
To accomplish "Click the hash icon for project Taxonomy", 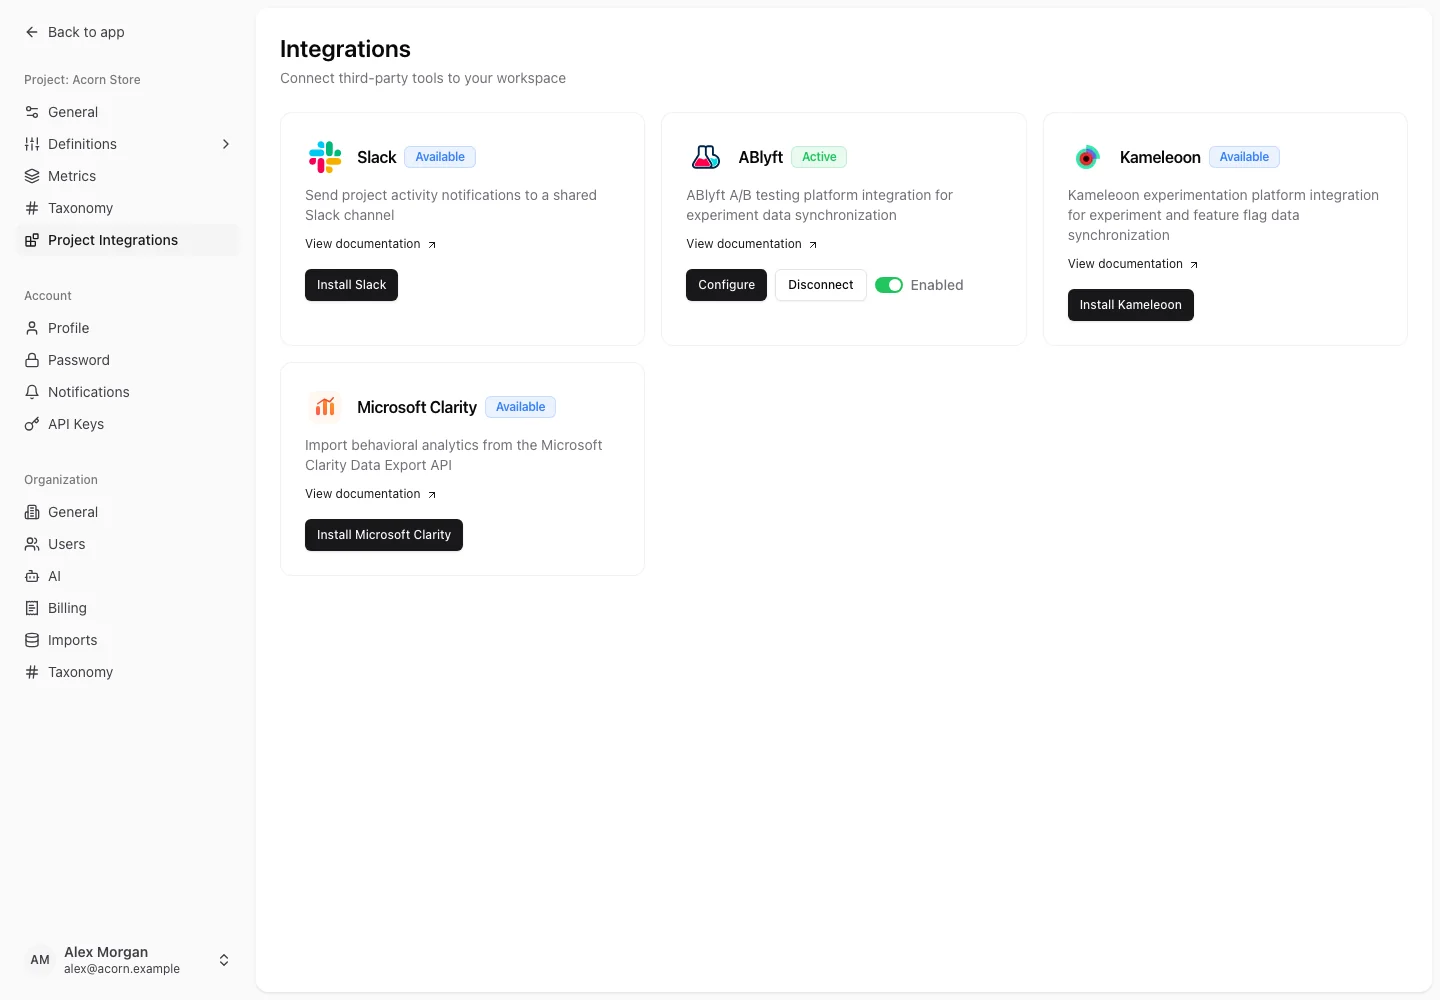I will [32, 208].
